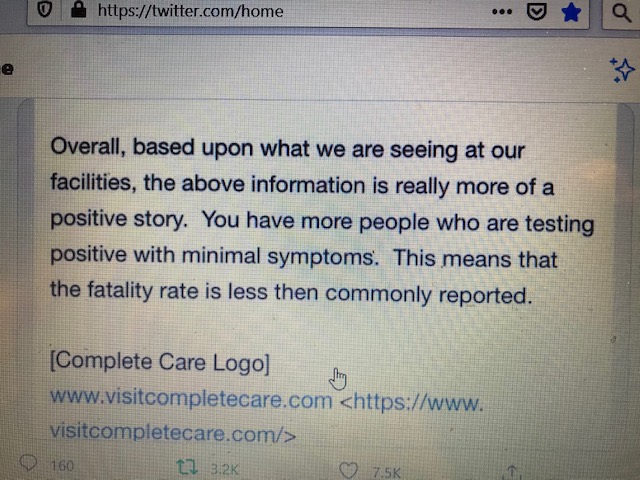Image resolution: width=640 pixels, height=480 pixels.
Task: Retweet using the green arrows icon
Action: click(186, 466)
